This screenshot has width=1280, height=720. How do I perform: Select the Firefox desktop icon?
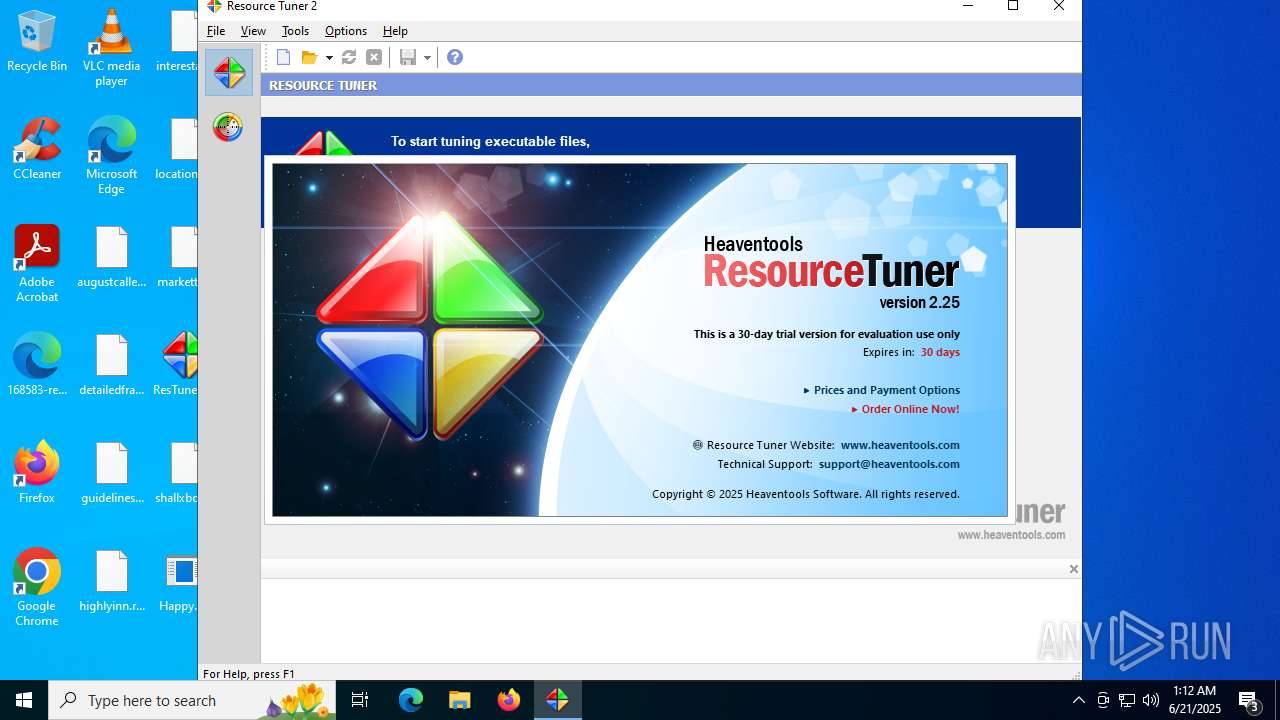(x=37, y=474)
